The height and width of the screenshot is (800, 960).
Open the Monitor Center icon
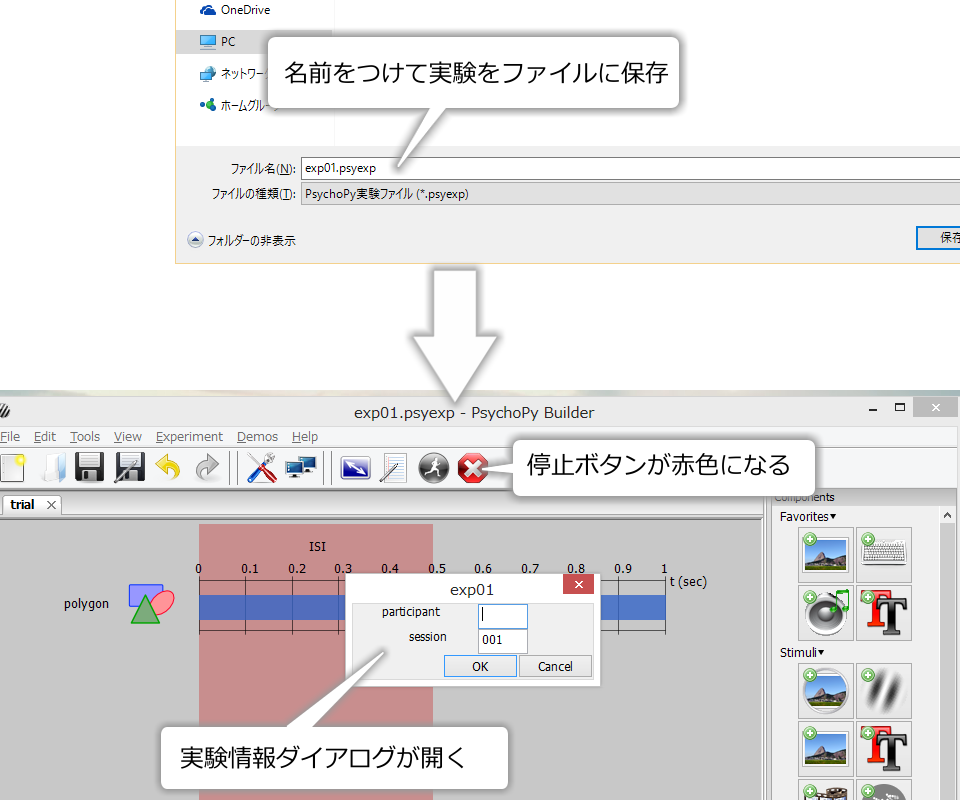[301, 468]
